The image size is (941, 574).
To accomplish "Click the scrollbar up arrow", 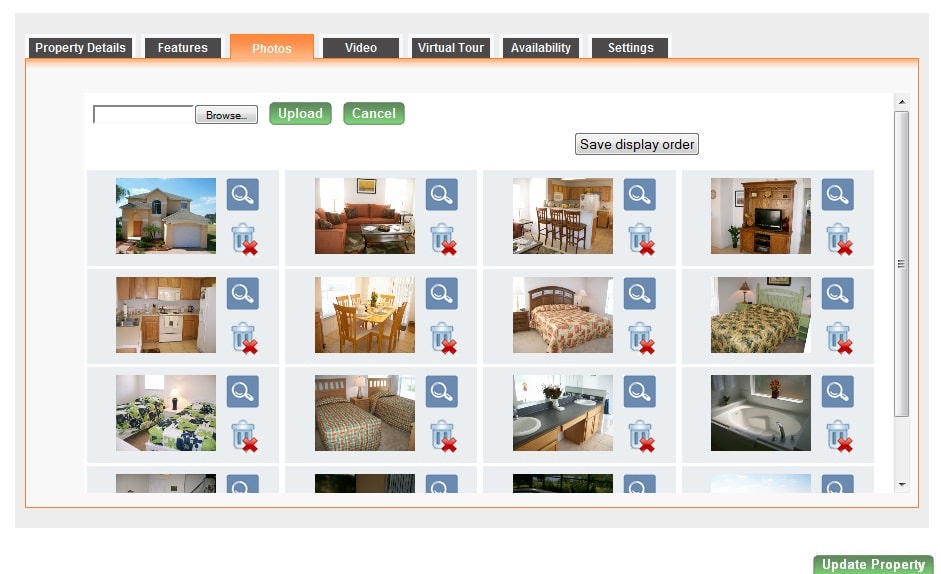I will pyautogui.click(x=902, y=102).
